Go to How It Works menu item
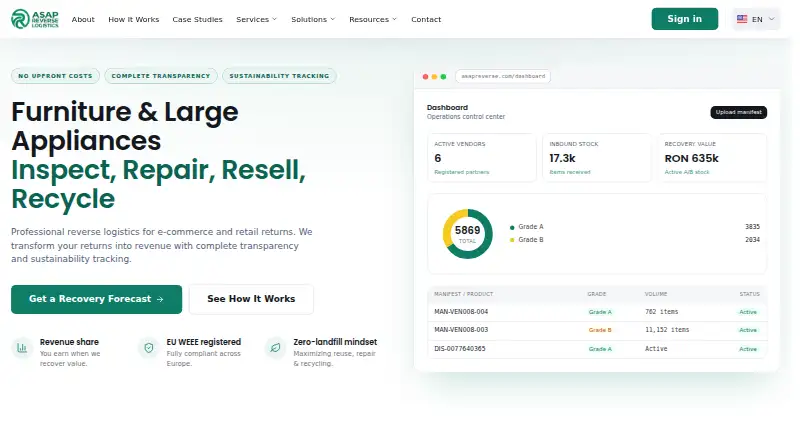Viewport: 800px width, 440px height. [x=134, y=19]
